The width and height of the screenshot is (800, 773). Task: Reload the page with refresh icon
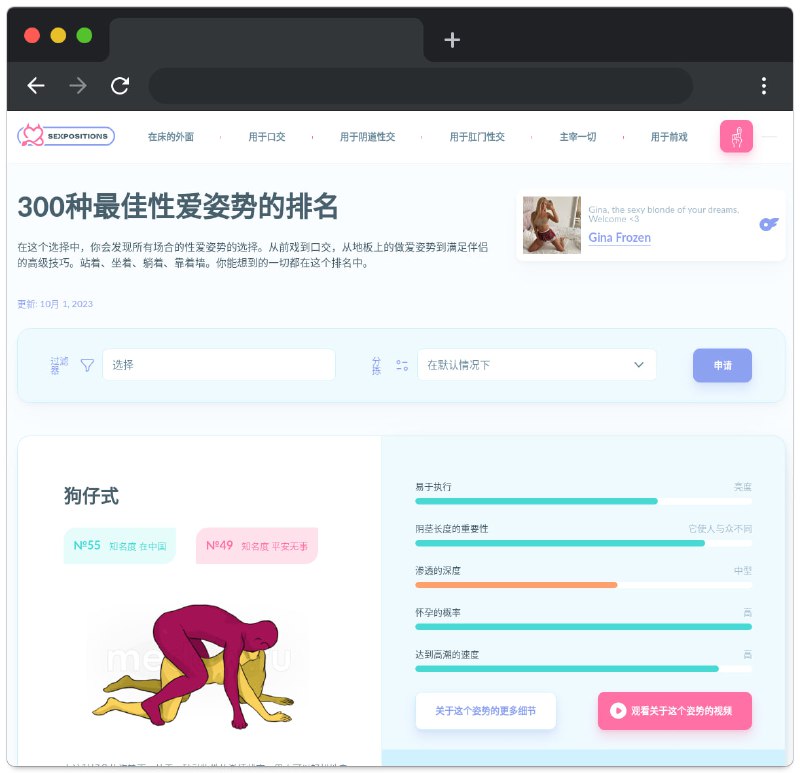(120, 86)
